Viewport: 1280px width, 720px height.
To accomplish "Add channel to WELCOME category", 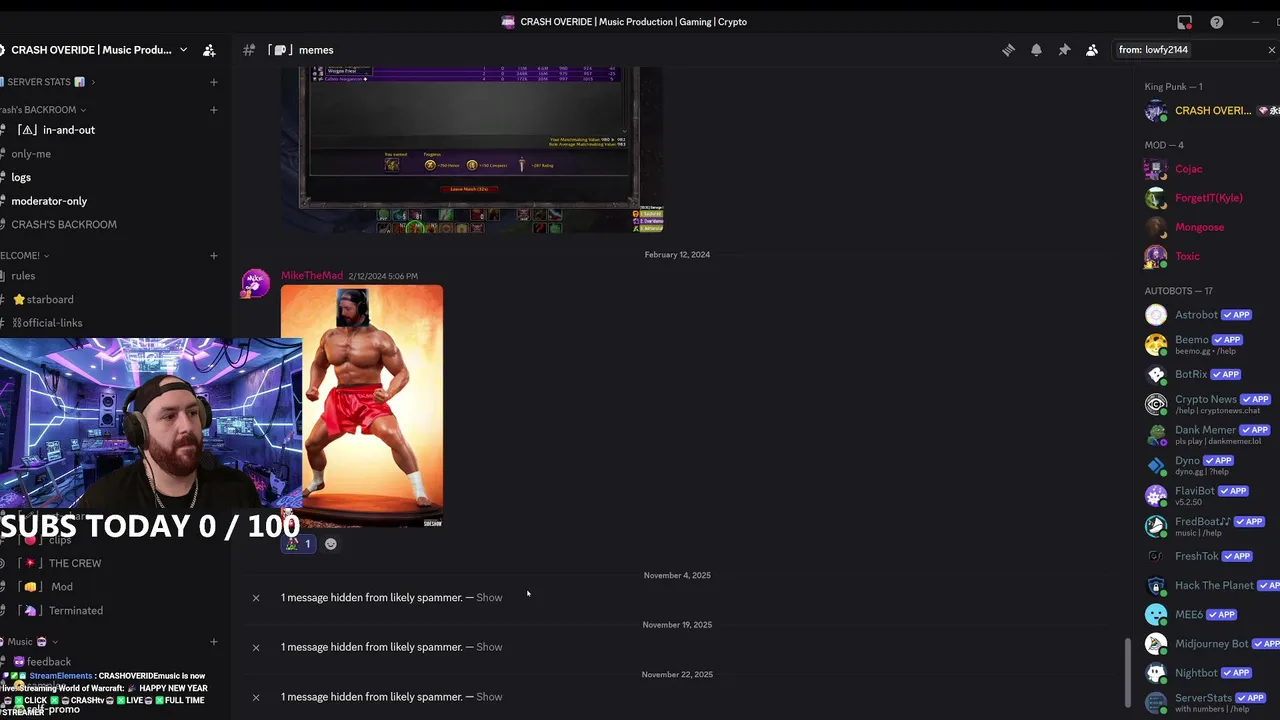I will pyautogui.click(x=213, y=256).
